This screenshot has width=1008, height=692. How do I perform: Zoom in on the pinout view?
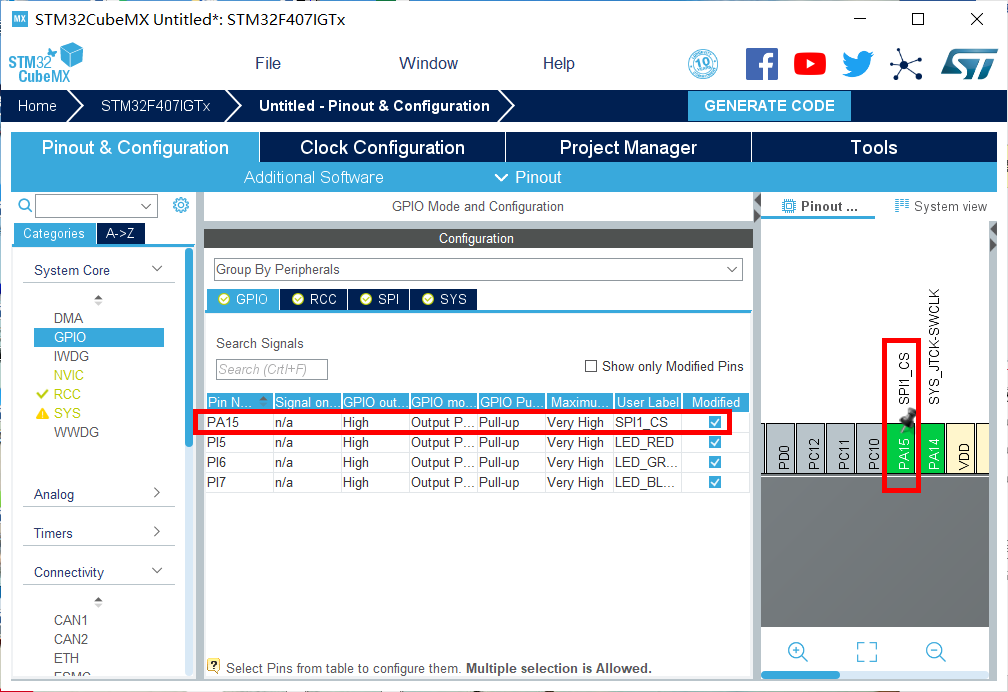pos(798,652)
